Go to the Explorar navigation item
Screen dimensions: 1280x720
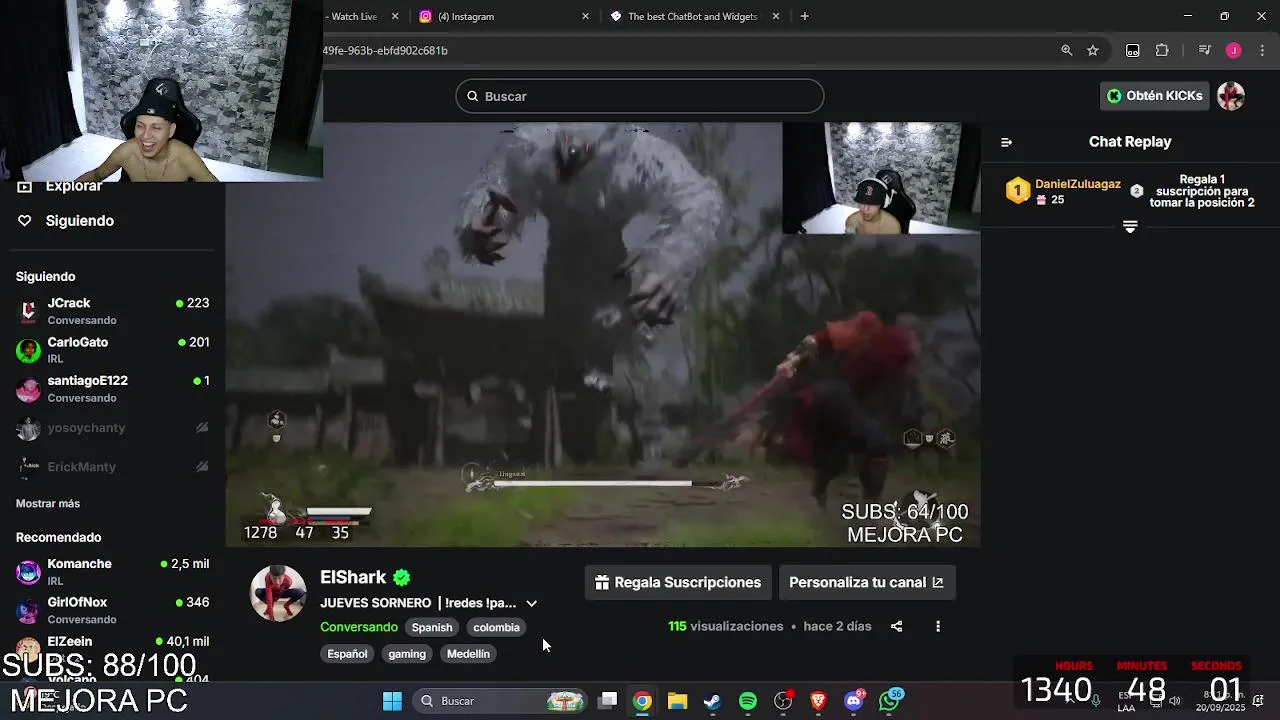(x=74, y=186)
